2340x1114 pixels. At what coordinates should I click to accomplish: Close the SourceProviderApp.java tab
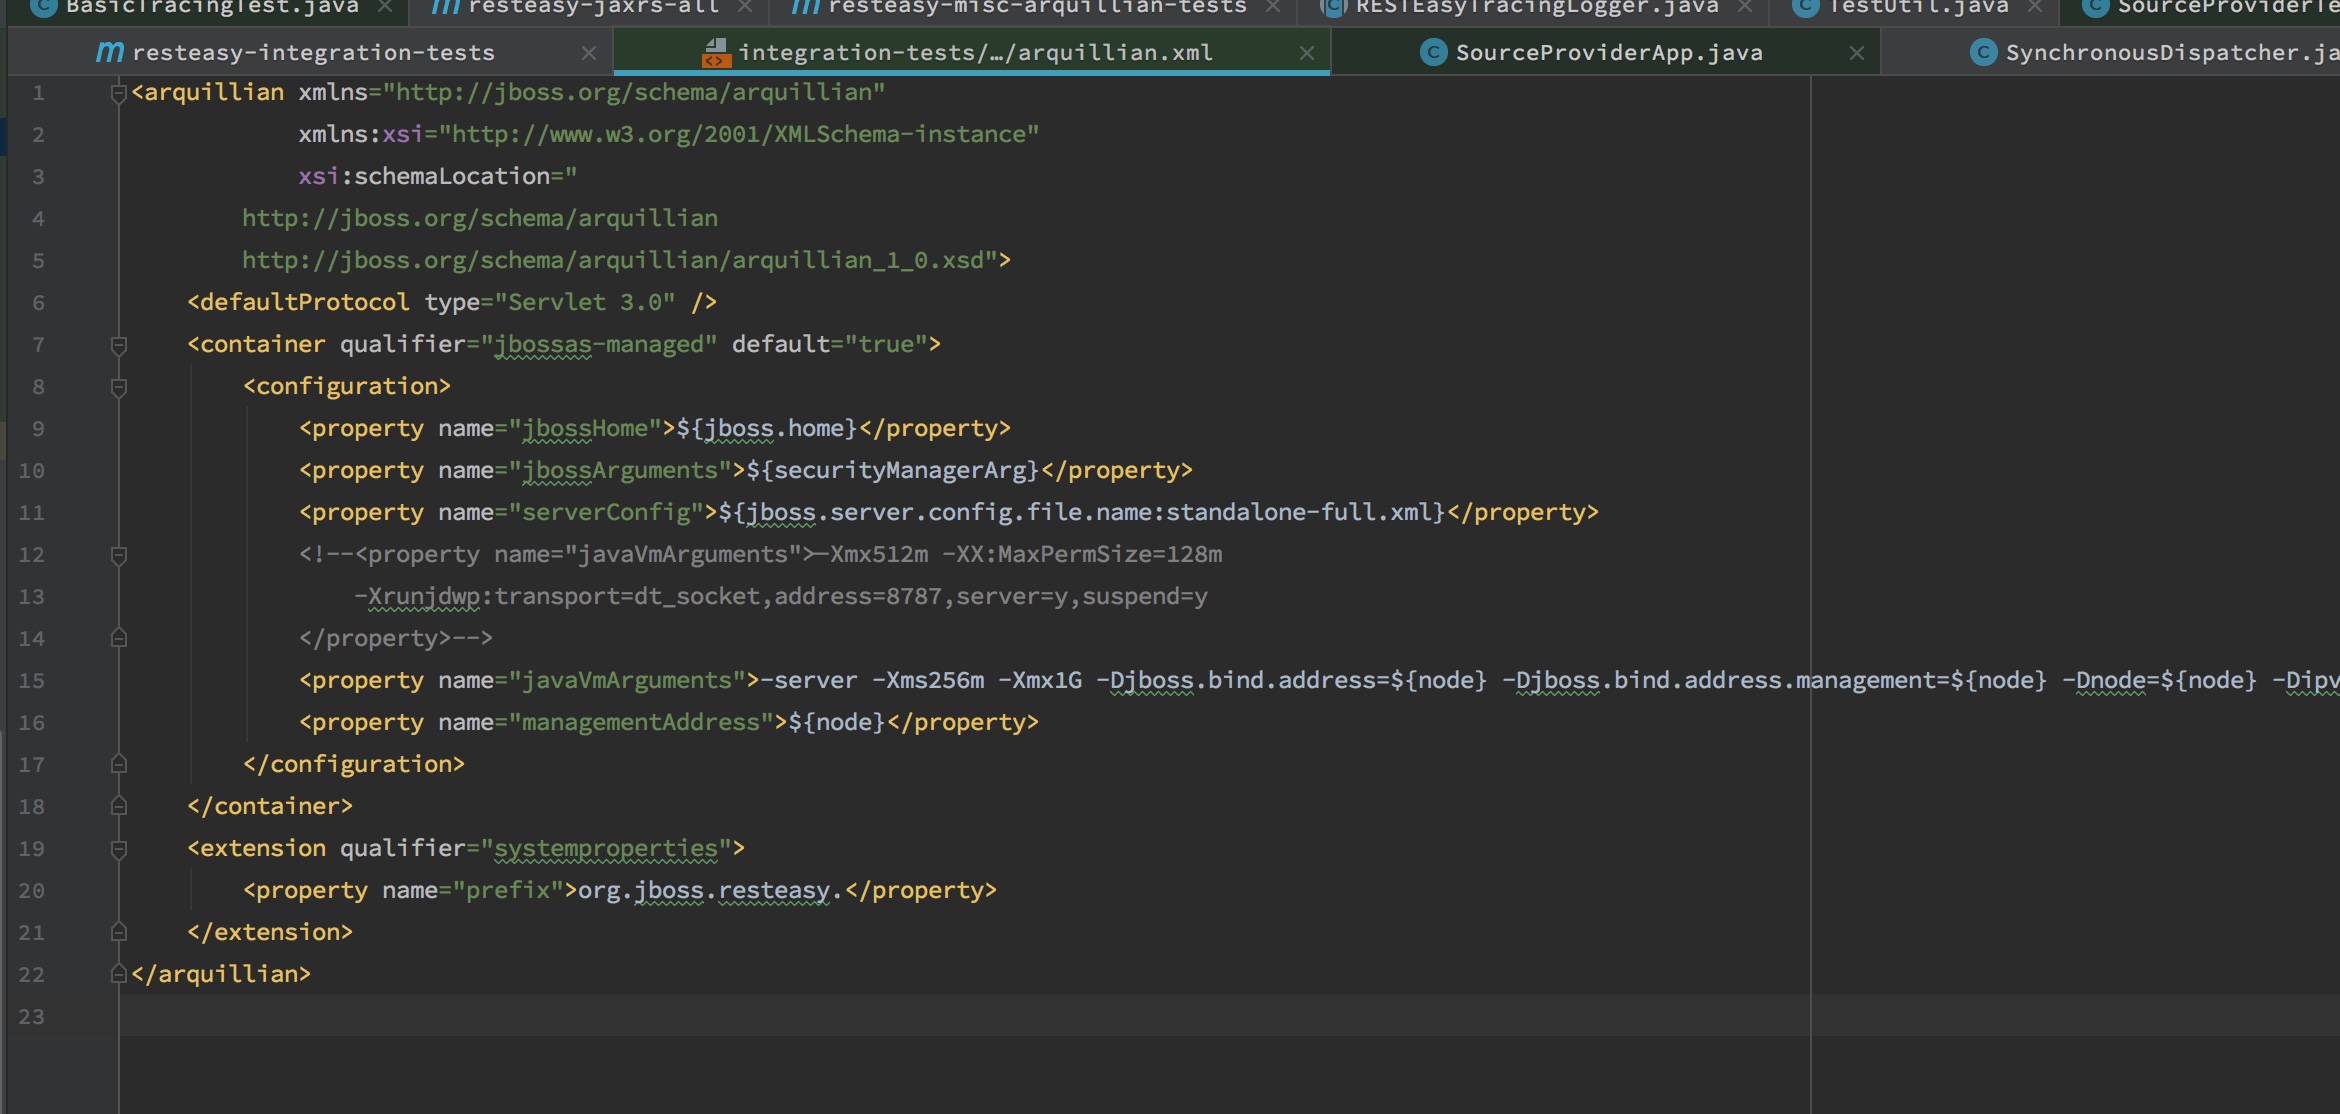click(1856, 53)
